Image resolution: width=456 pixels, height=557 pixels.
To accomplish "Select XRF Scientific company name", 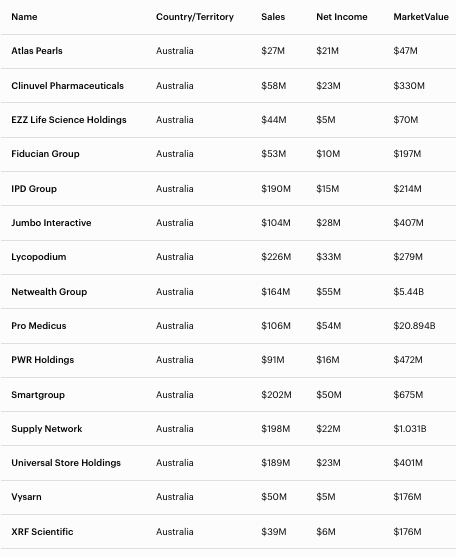I will click(x=42, y=532).
